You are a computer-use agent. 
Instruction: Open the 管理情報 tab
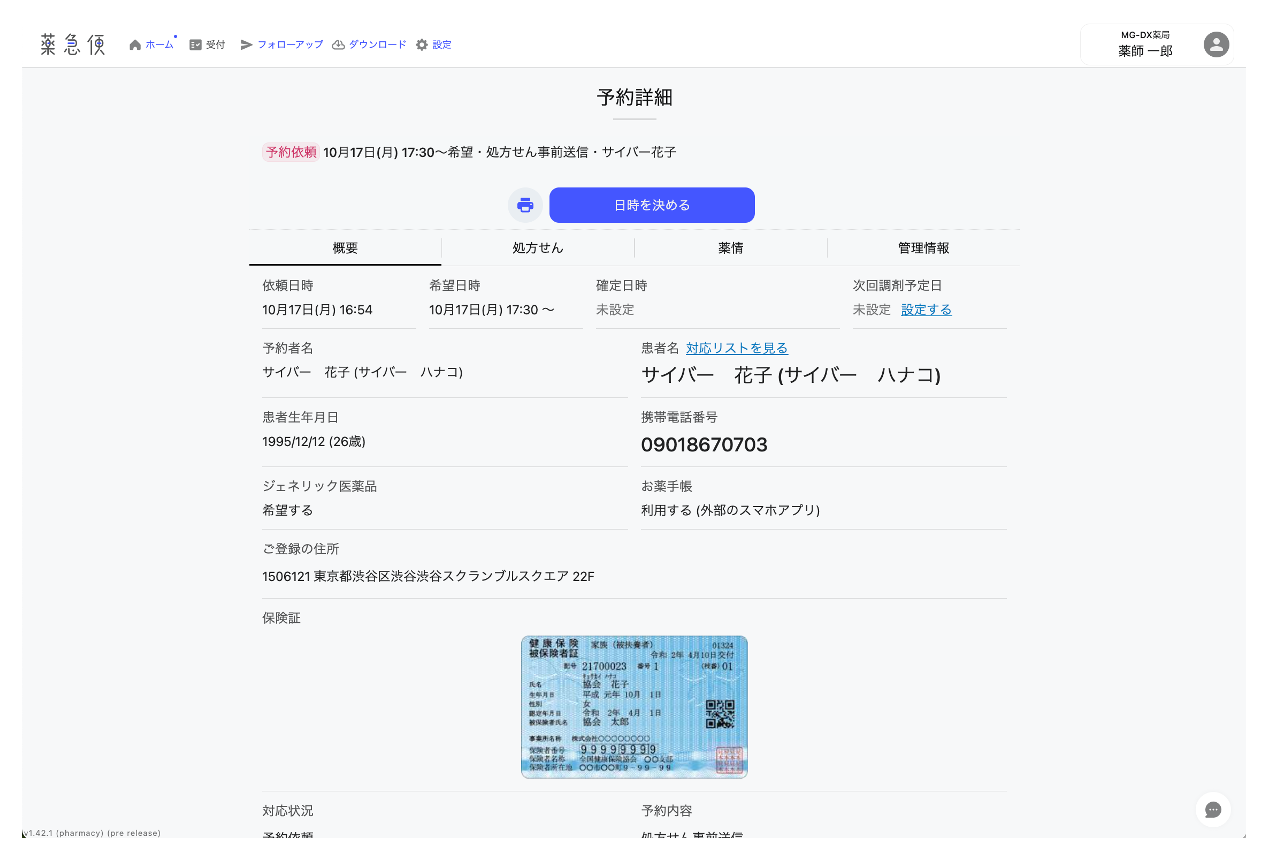click(923, 248)
